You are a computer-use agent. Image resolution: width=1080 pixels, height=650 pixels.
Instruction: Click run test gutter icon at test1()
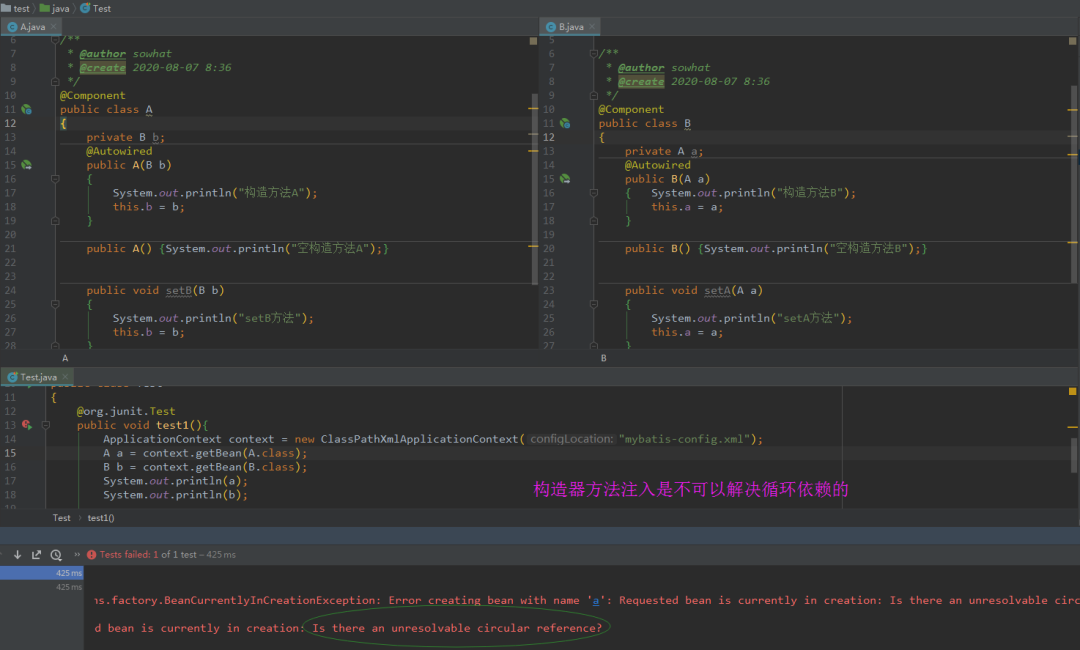click(x=26, y=425)
